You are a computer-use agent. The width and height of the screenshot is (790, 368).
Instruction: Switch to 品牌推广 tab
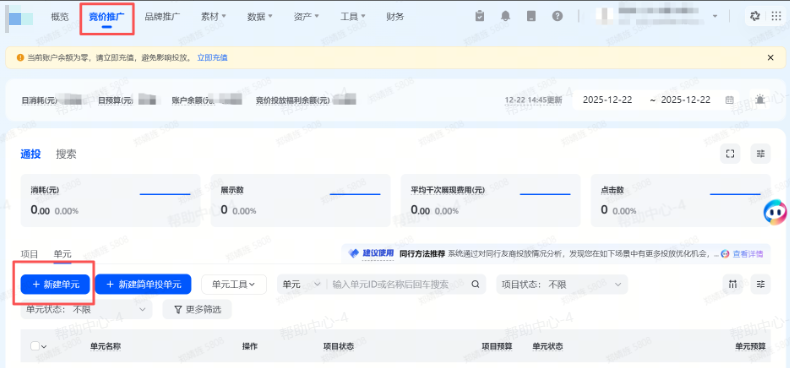(x=162, y=16)
